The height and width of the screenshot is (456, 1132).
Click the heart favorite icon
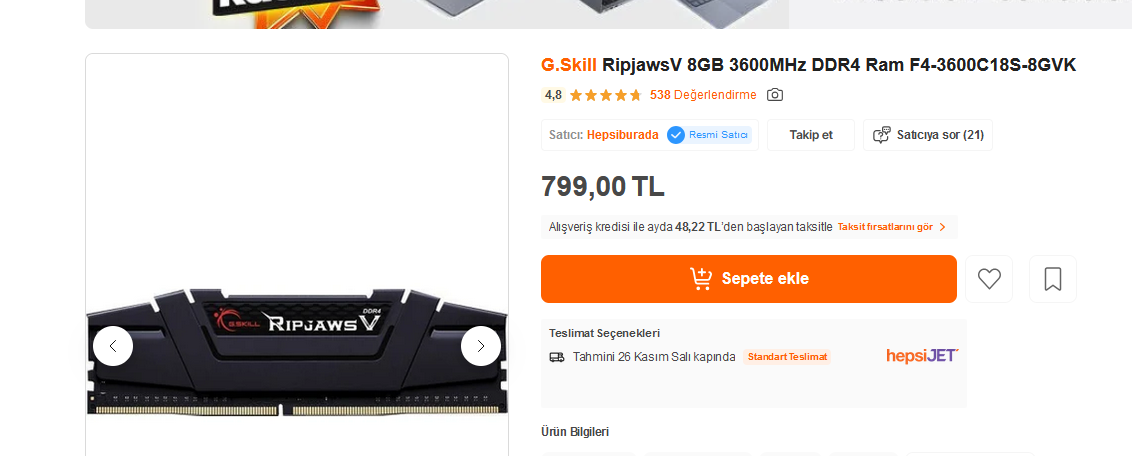(989, 279)
